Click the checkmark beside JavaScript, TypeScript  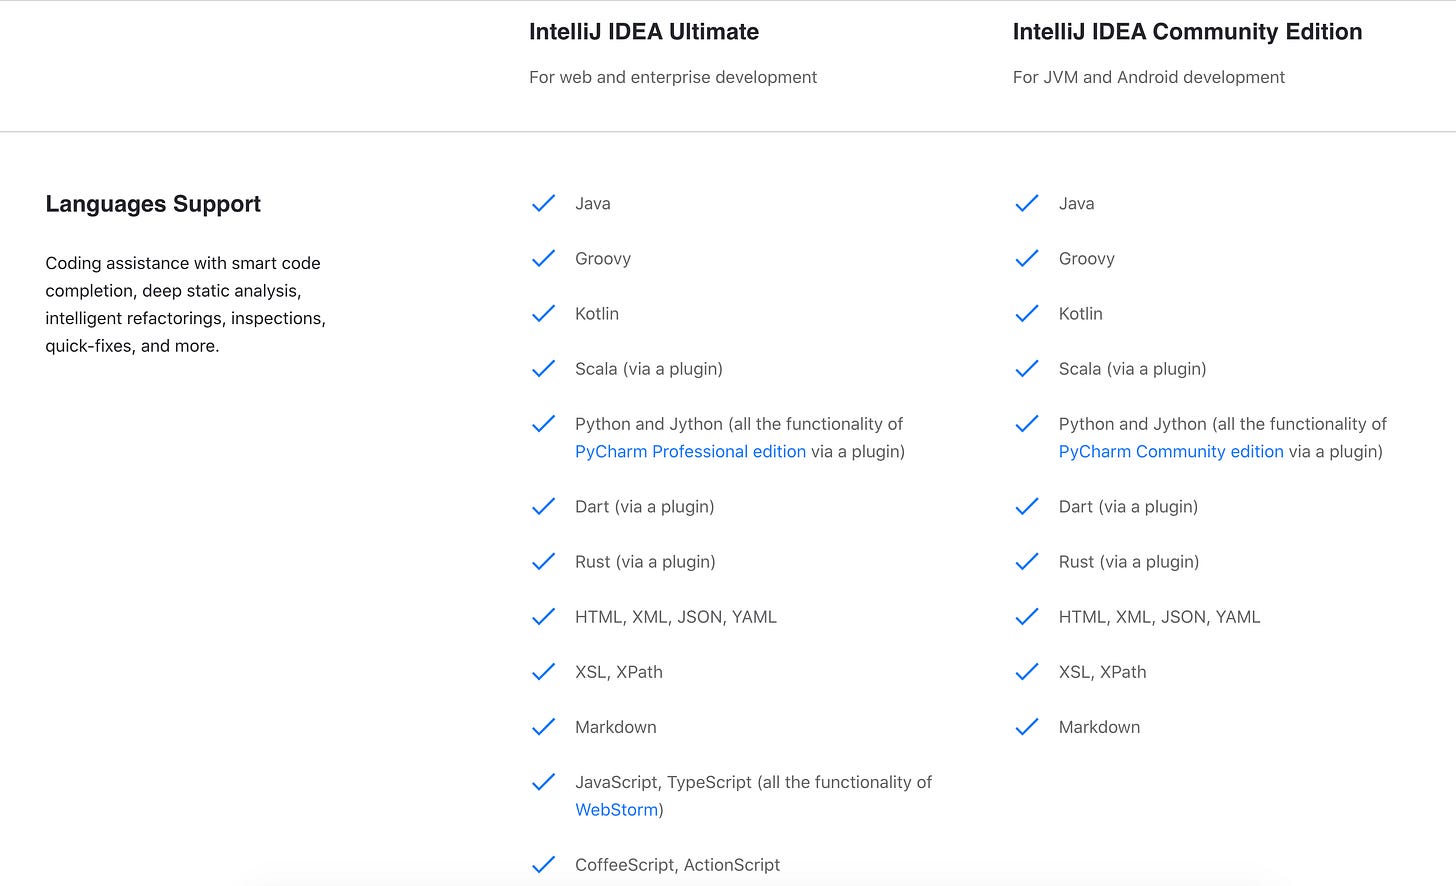tap(543, 782)
